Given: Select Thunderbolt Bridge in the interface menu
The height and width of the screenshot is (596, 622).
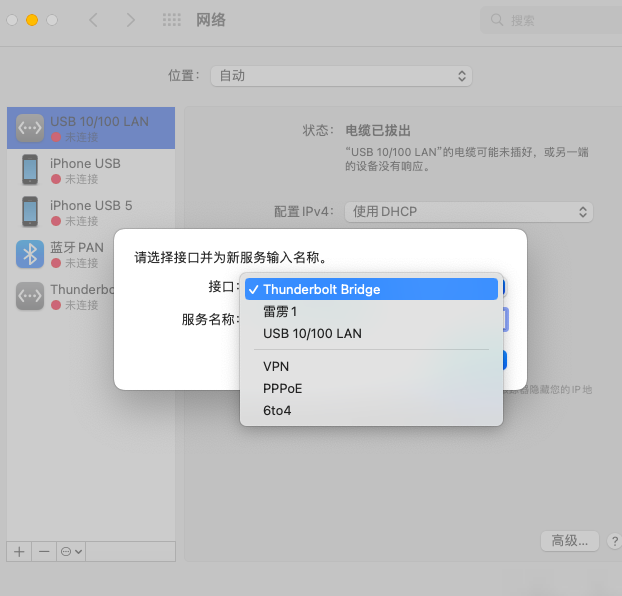Looking at the screenshot, I should pos(371,289).
